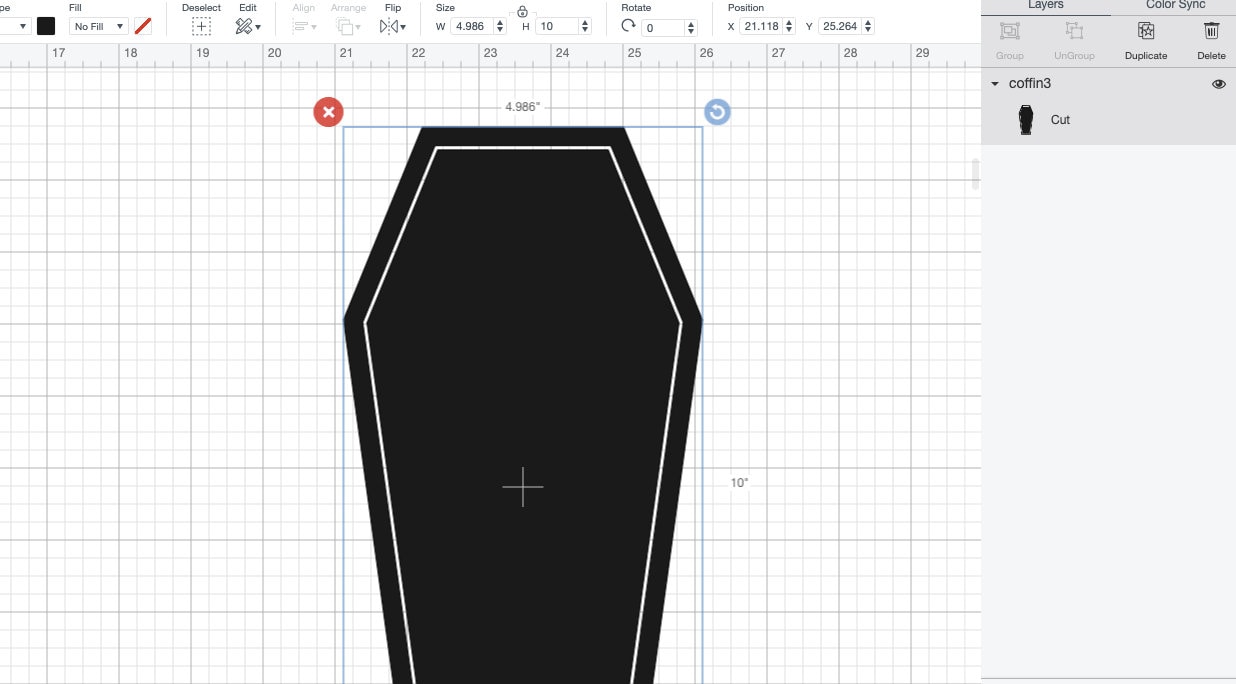Open the Align dropdown
1236x684 pixels.
pyautogui.click(x=304, y=27)
